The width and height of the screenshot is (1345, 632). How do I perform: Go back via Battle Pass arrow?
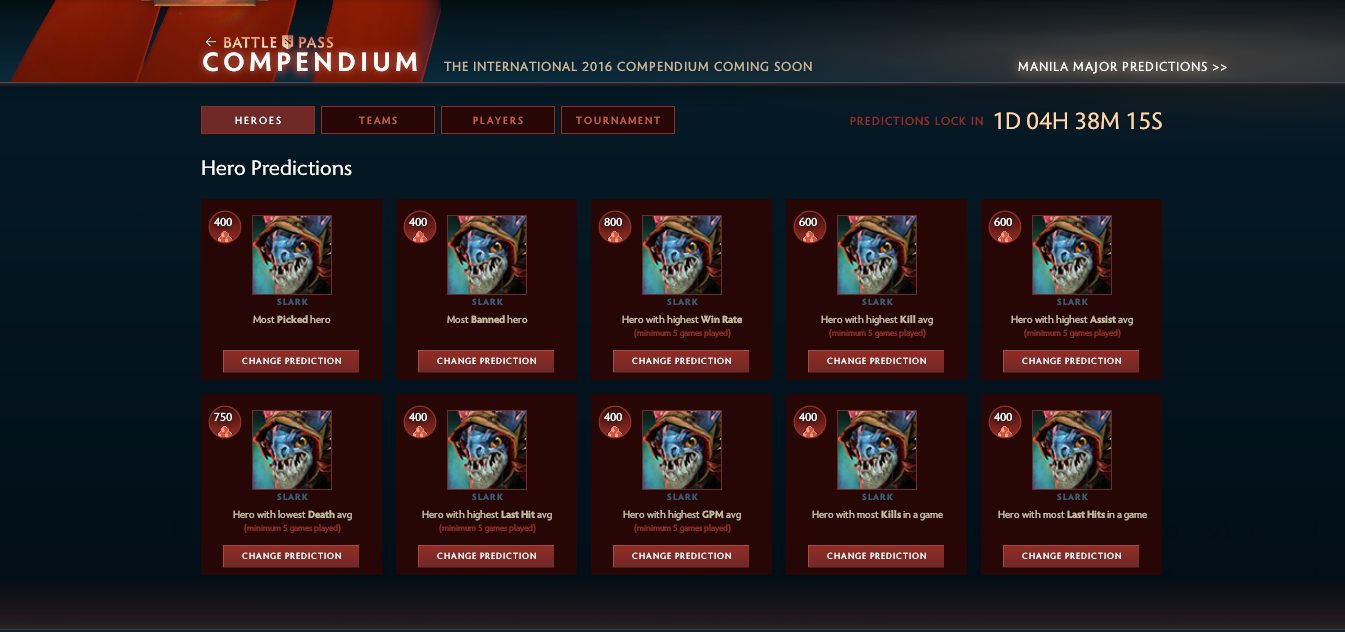tap(210, 42)
